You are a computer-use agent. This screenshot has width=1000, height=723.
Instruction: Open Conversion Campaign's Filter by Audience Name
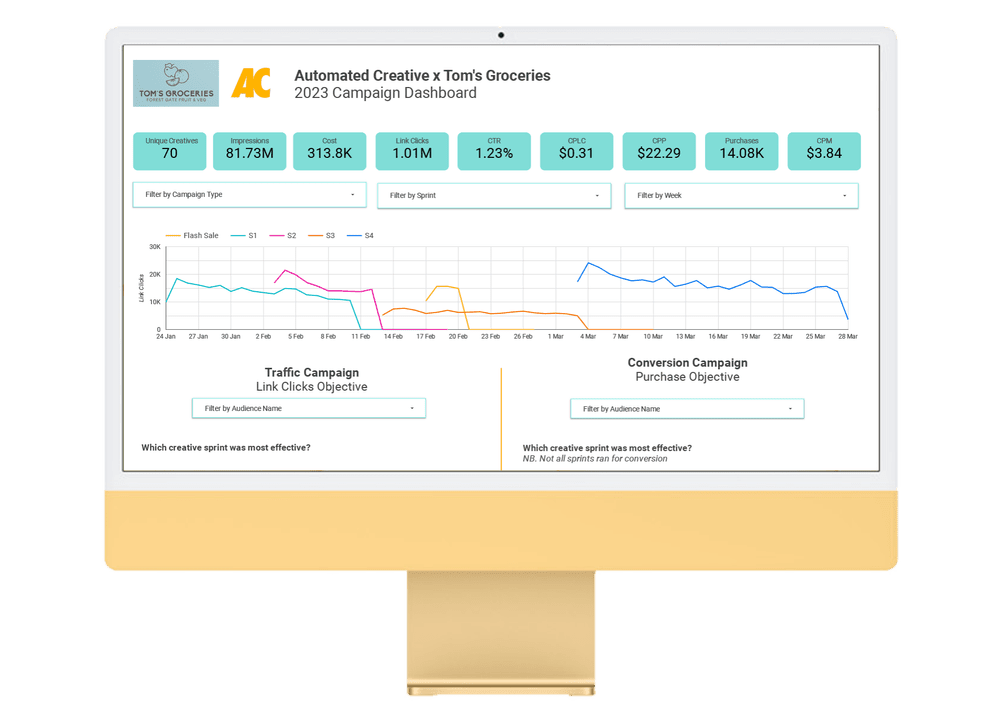[x=688, y=408]
